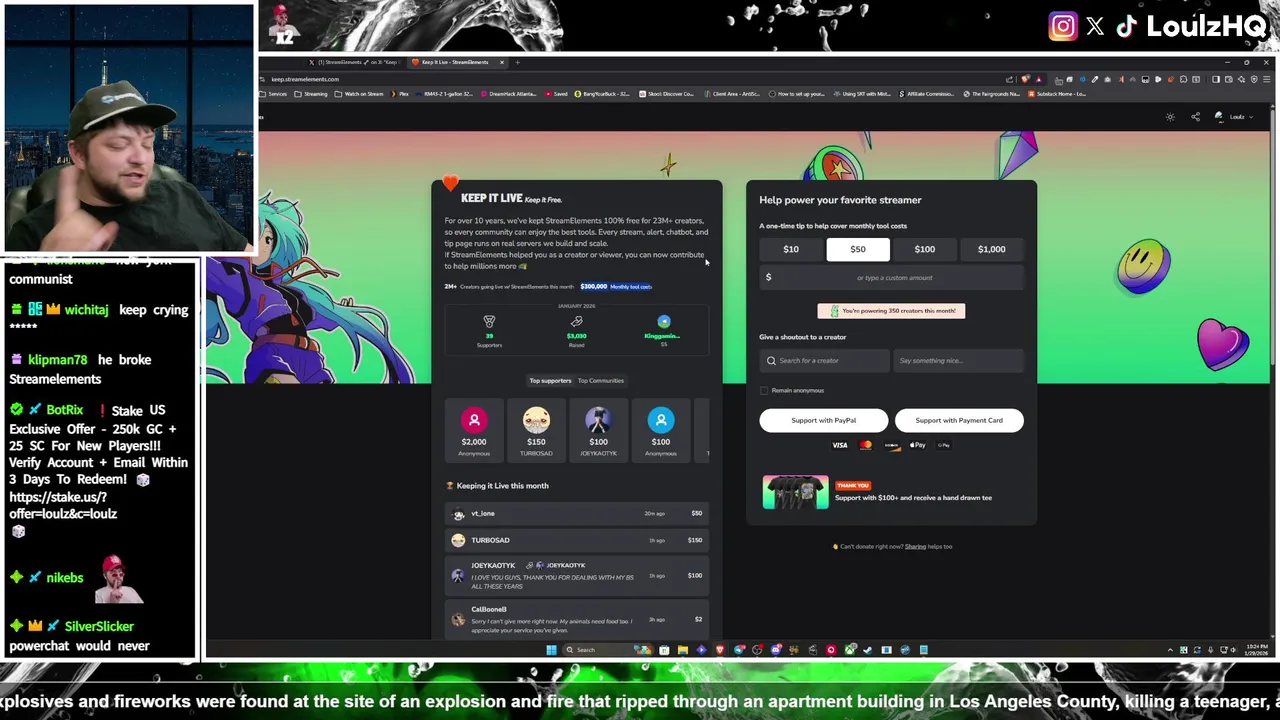Click the hand drawn tee thumbnail
Screen dimensions: 1280x720
click(x=795, y=492)
